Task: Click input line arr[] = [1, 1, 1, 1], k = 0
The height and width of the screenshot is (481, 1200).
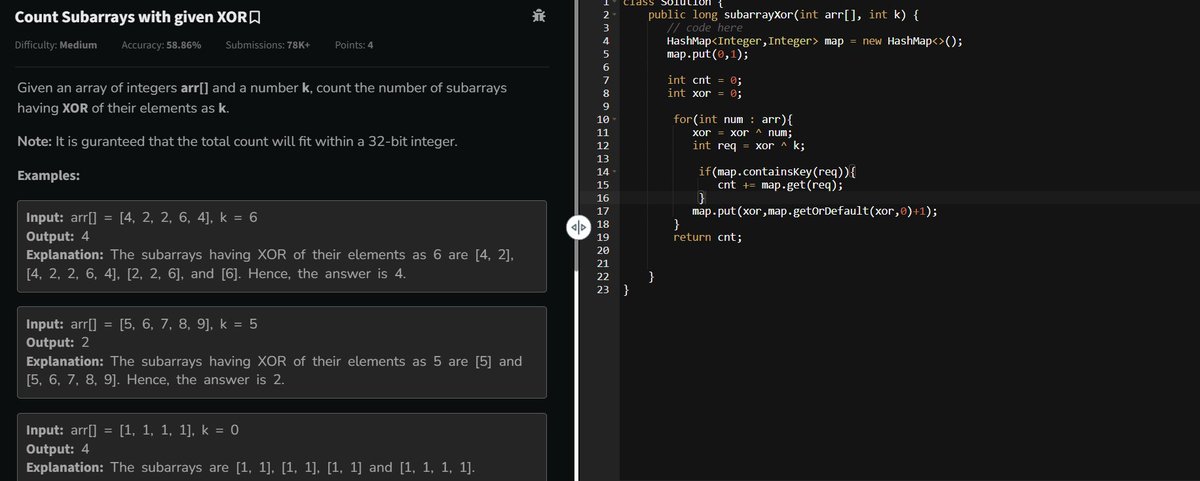Action: pos(132,430)
